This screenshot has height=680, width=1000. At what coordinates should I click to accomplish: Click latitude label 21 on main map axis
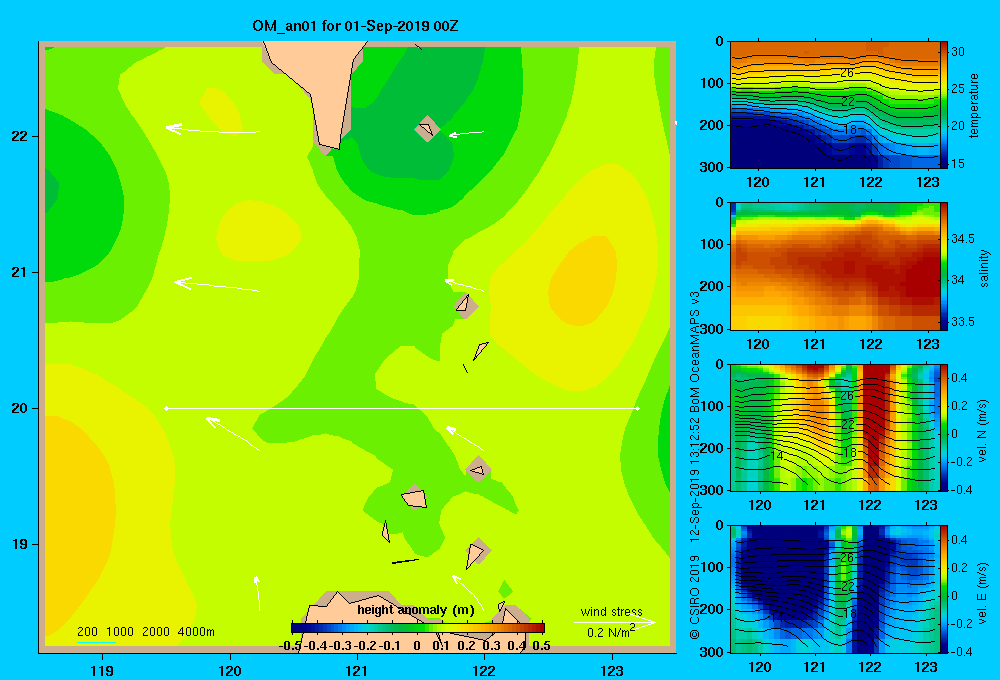coord(20,272)
